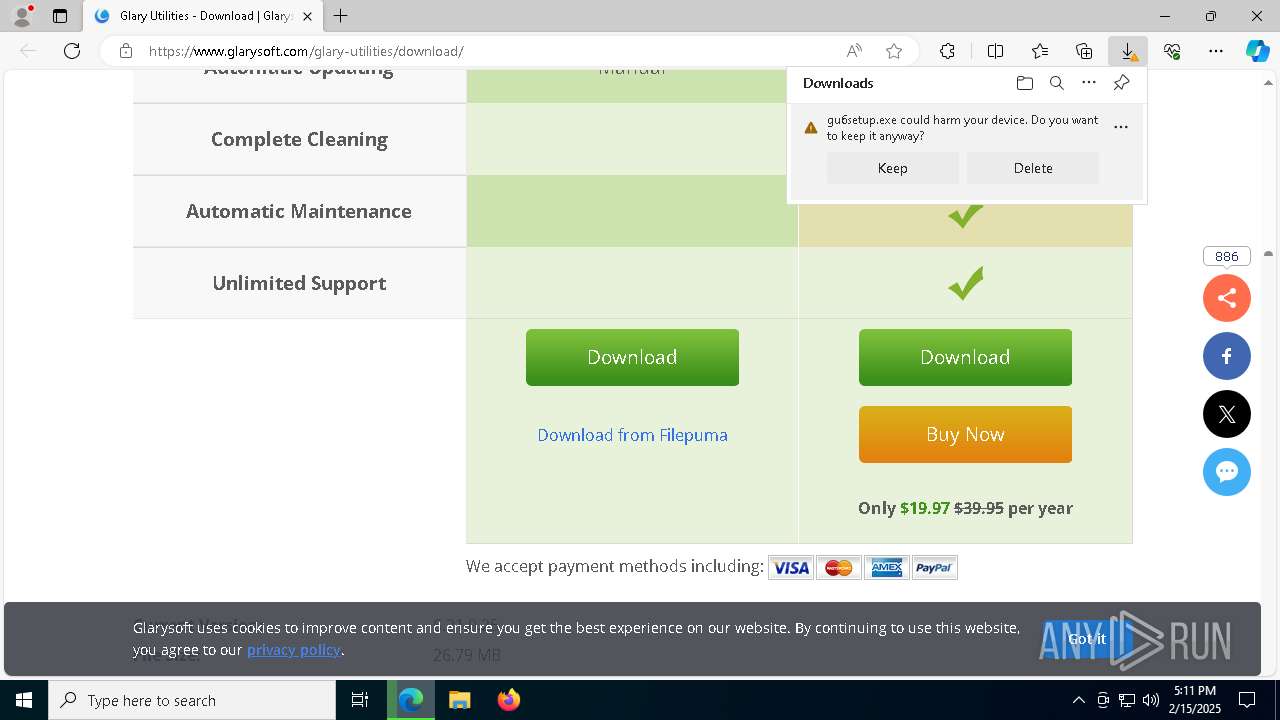Click the taskbar search box
Viewport: 1280px width, 720px height.
point(192,700)
